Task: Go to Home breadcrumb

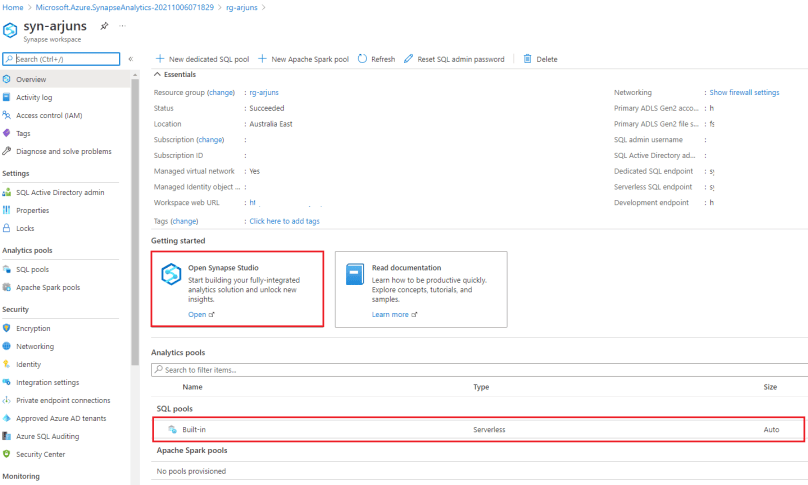Action: click(x=12, y=7)
